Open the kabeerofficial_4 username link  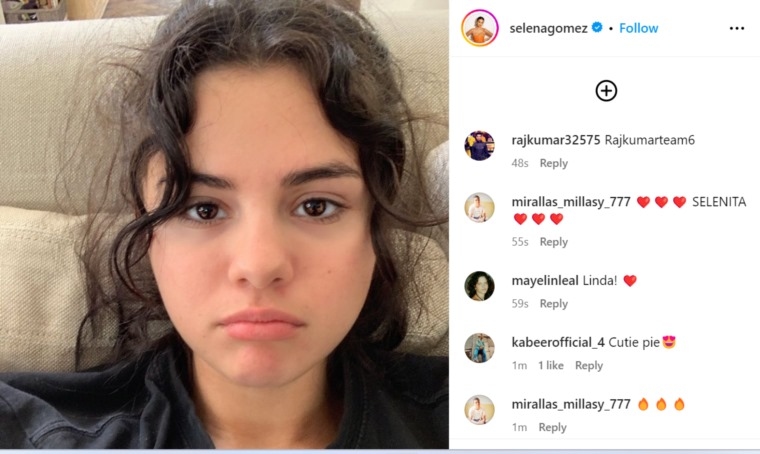coord(558,343)
